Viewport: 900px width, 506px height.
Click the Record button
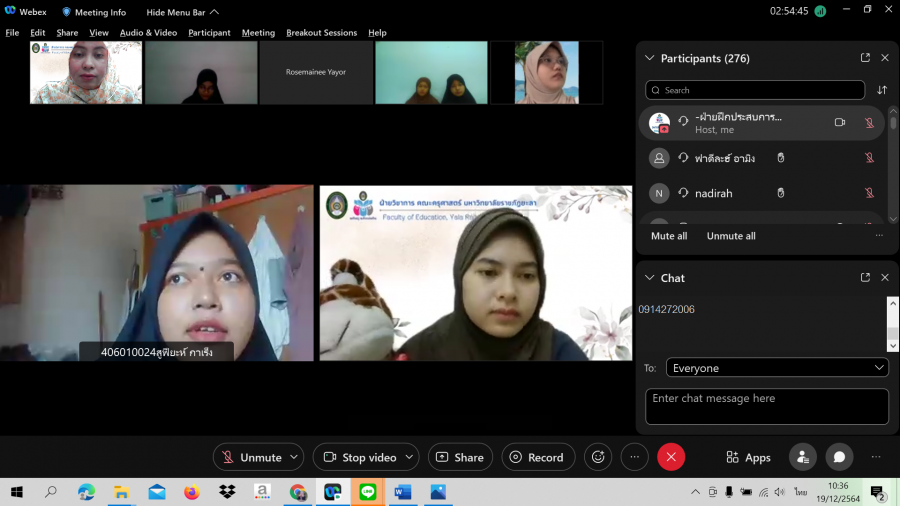point(537,457)
